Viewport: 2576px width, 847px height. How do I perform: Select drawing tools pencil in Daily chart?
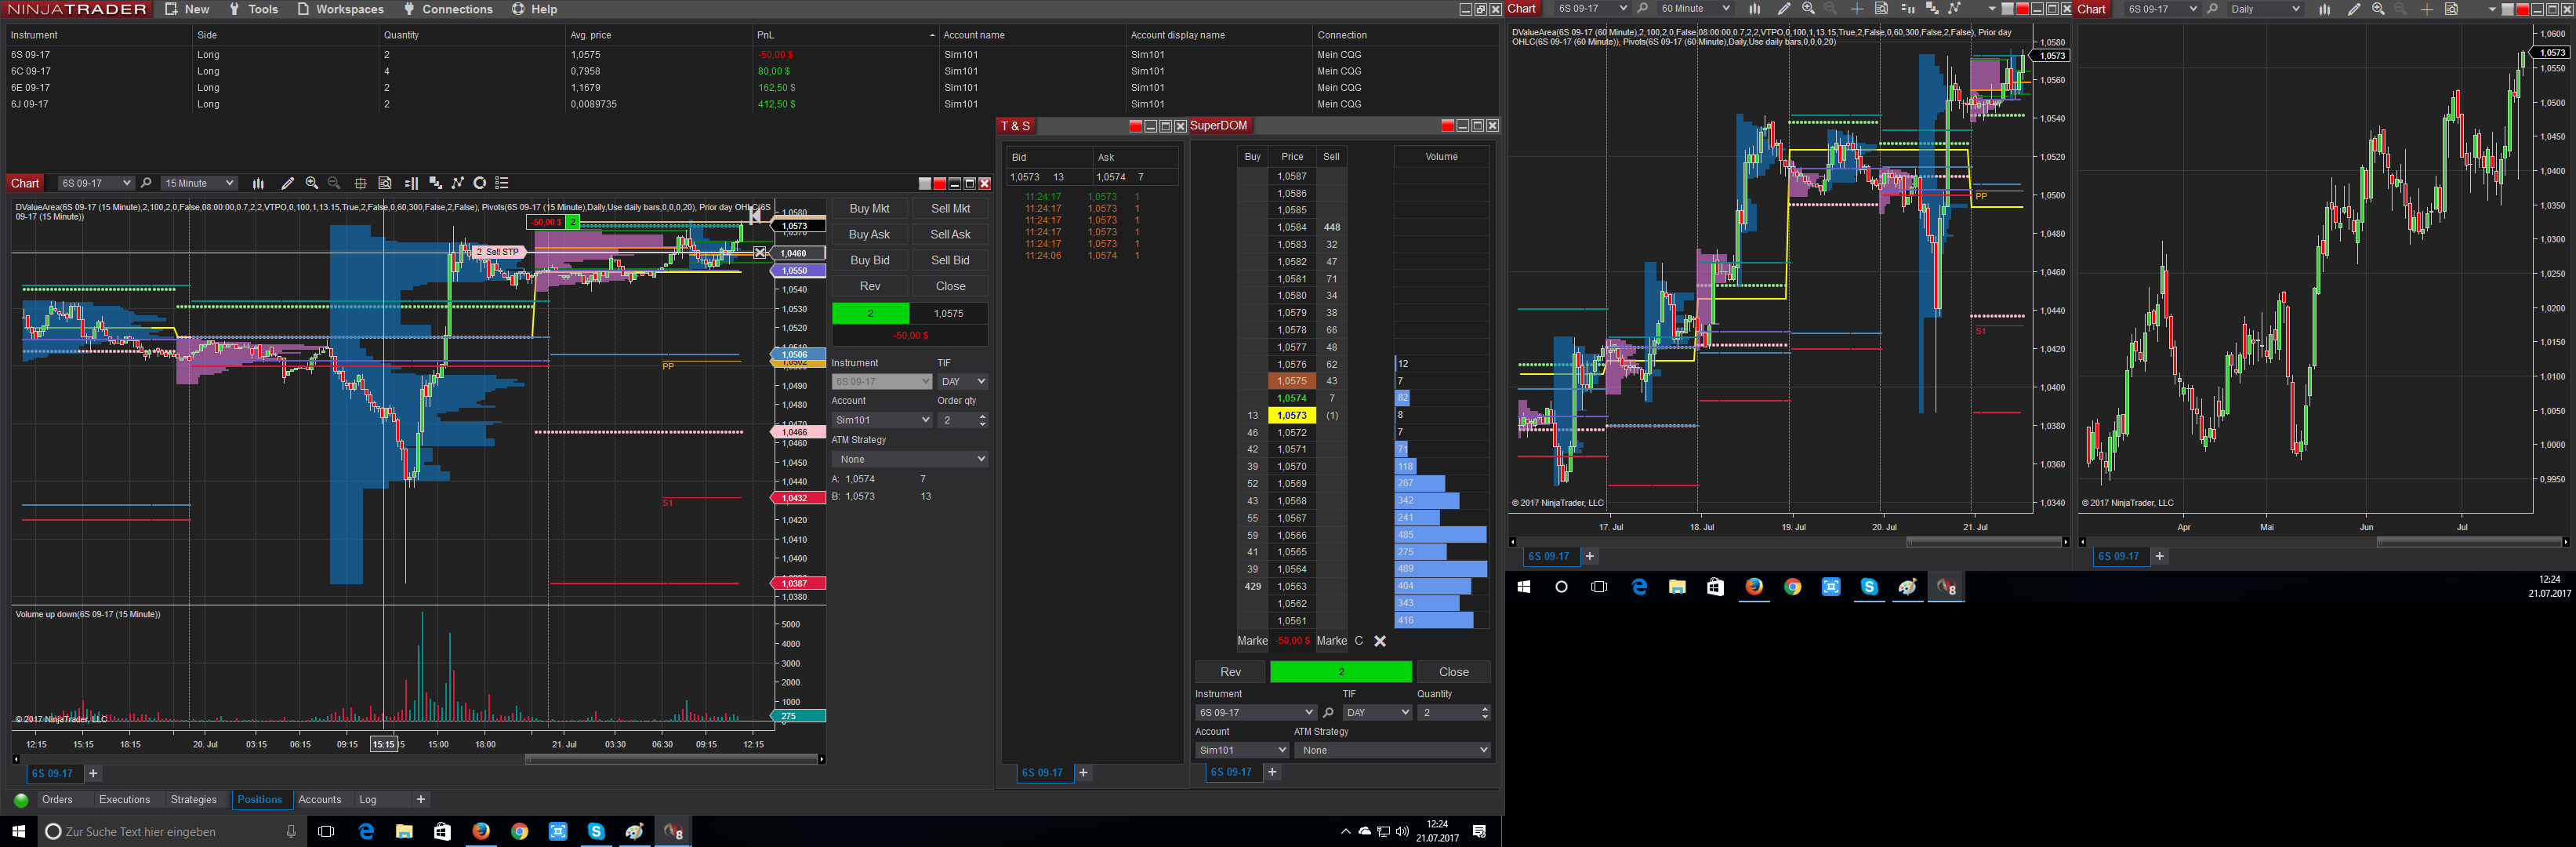point(2354,9)
